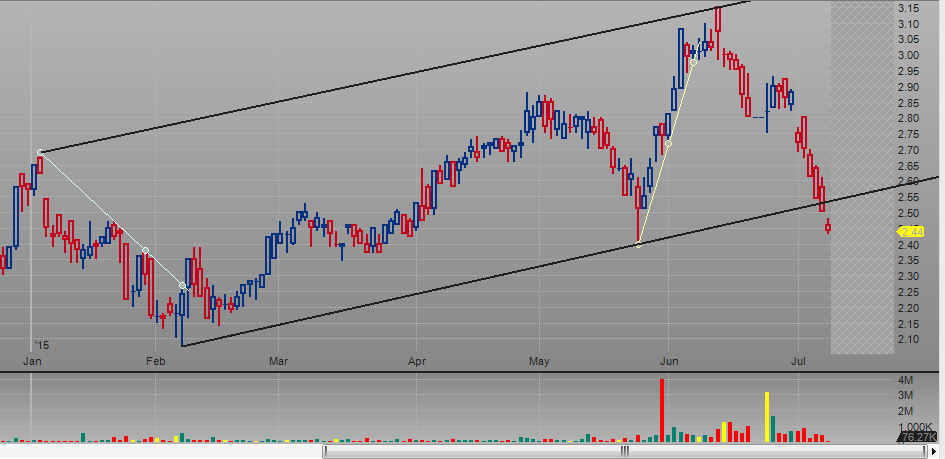Screen dimensions: 945x459
Task: Select the white trendline's middle anchor near Feb
Action: click(145, 250)
